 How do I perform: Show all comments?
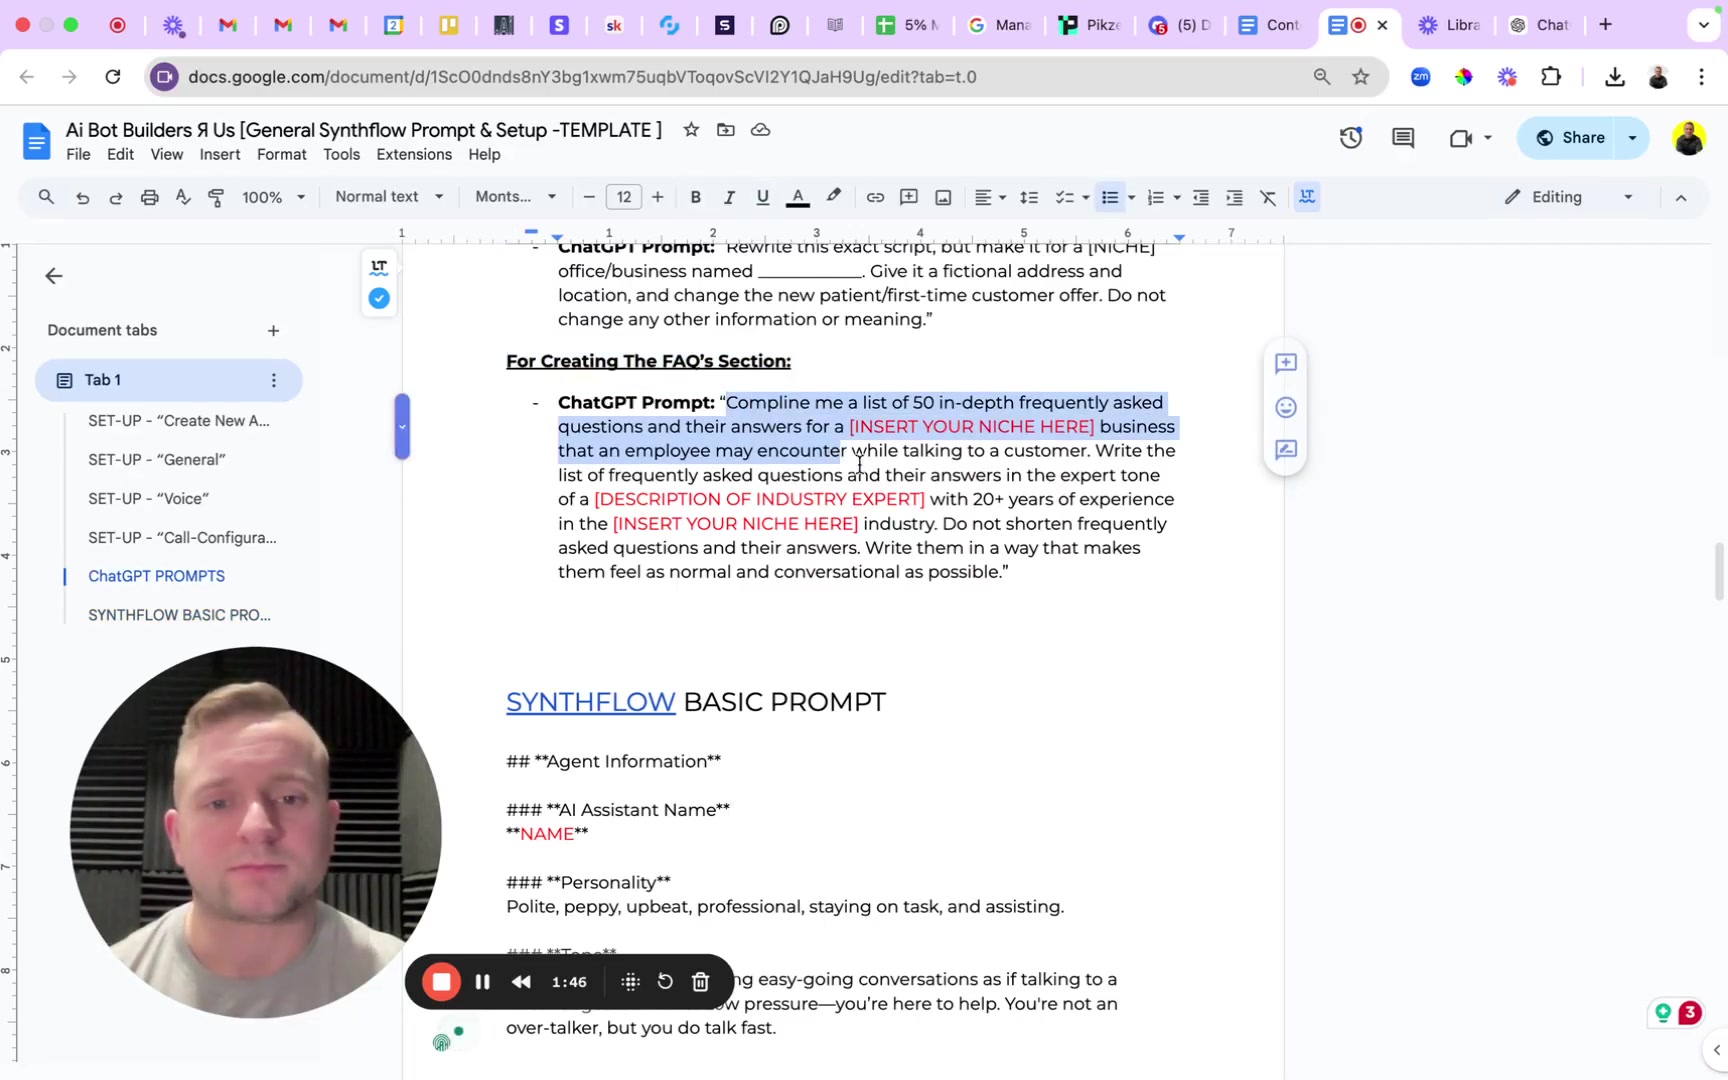(1403, 138)
